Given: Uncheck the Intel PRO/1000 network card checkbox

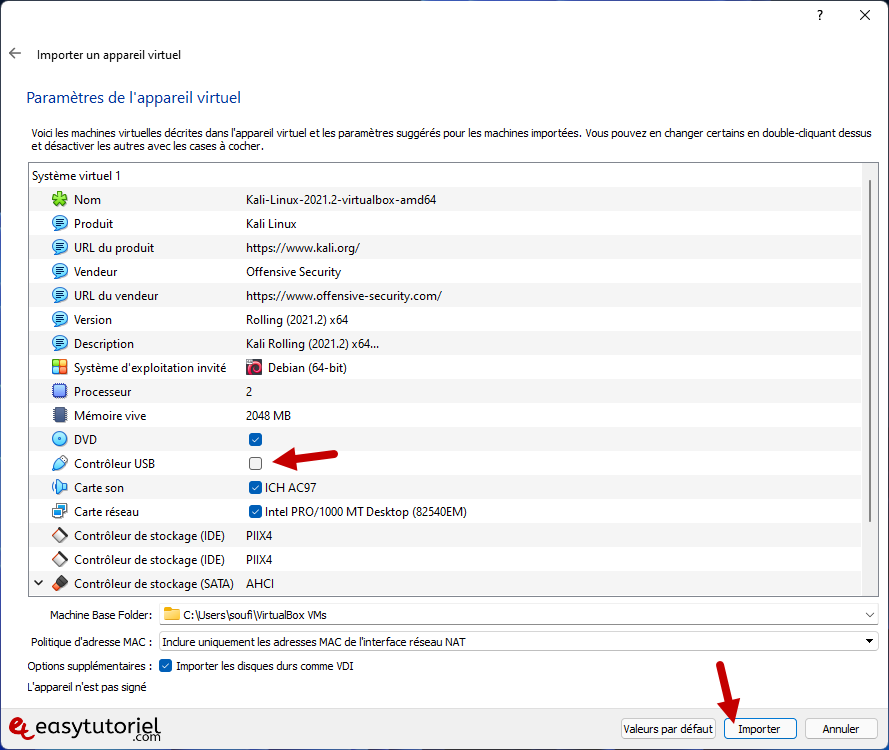Looking at the screenshot, I should 255,511.
